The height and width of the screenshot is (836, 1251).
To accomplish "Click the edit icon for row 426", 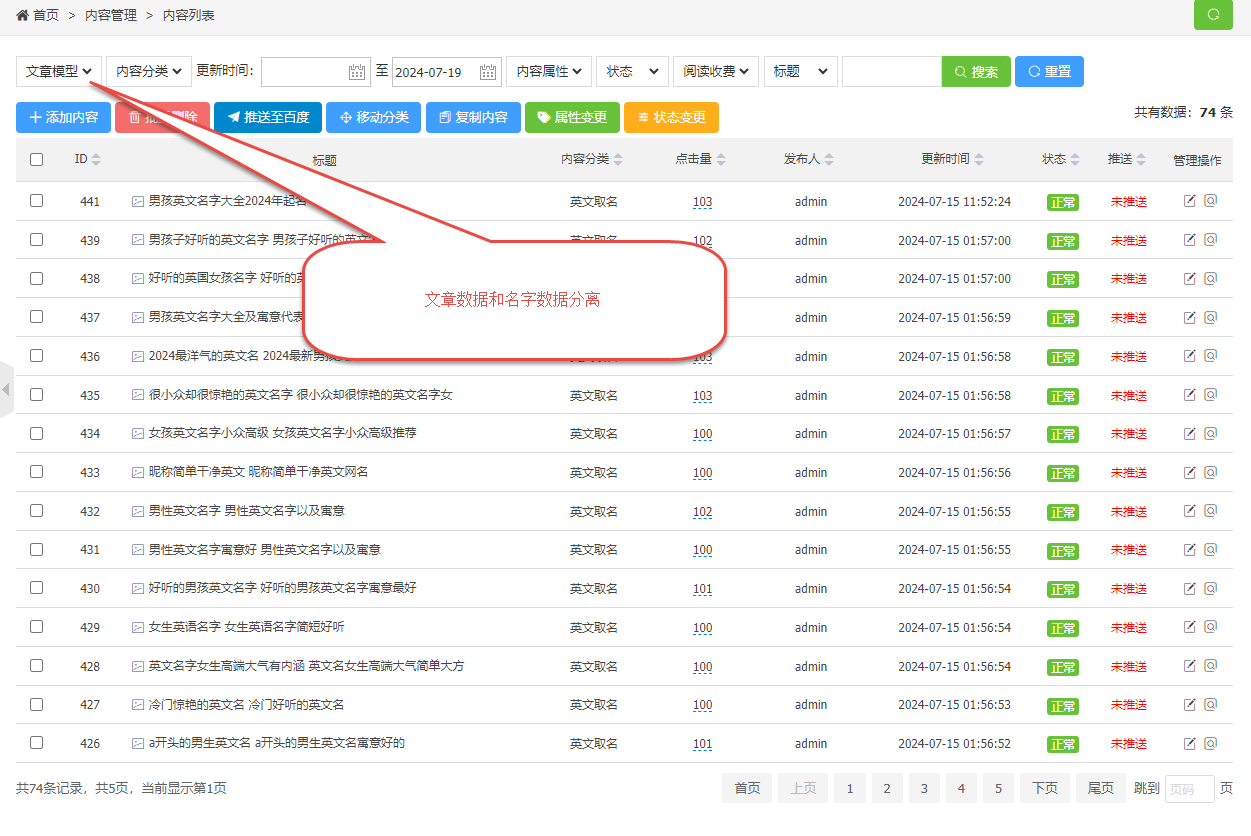I will [1190, 743].
